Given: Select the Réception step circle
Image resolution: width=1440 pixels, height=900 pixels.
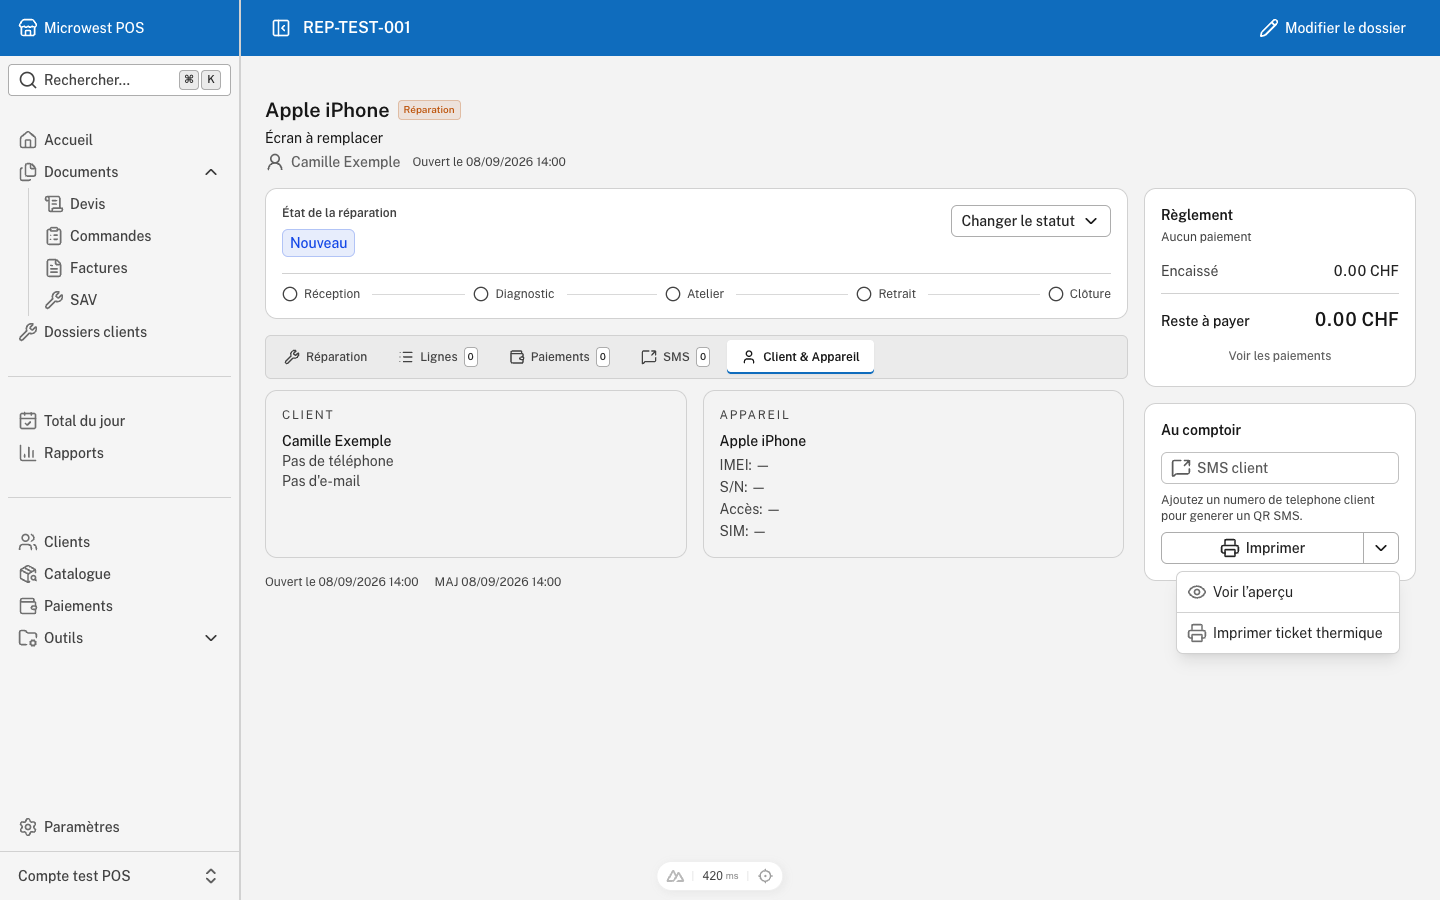Looking at the screenshot, I should 290,294.
